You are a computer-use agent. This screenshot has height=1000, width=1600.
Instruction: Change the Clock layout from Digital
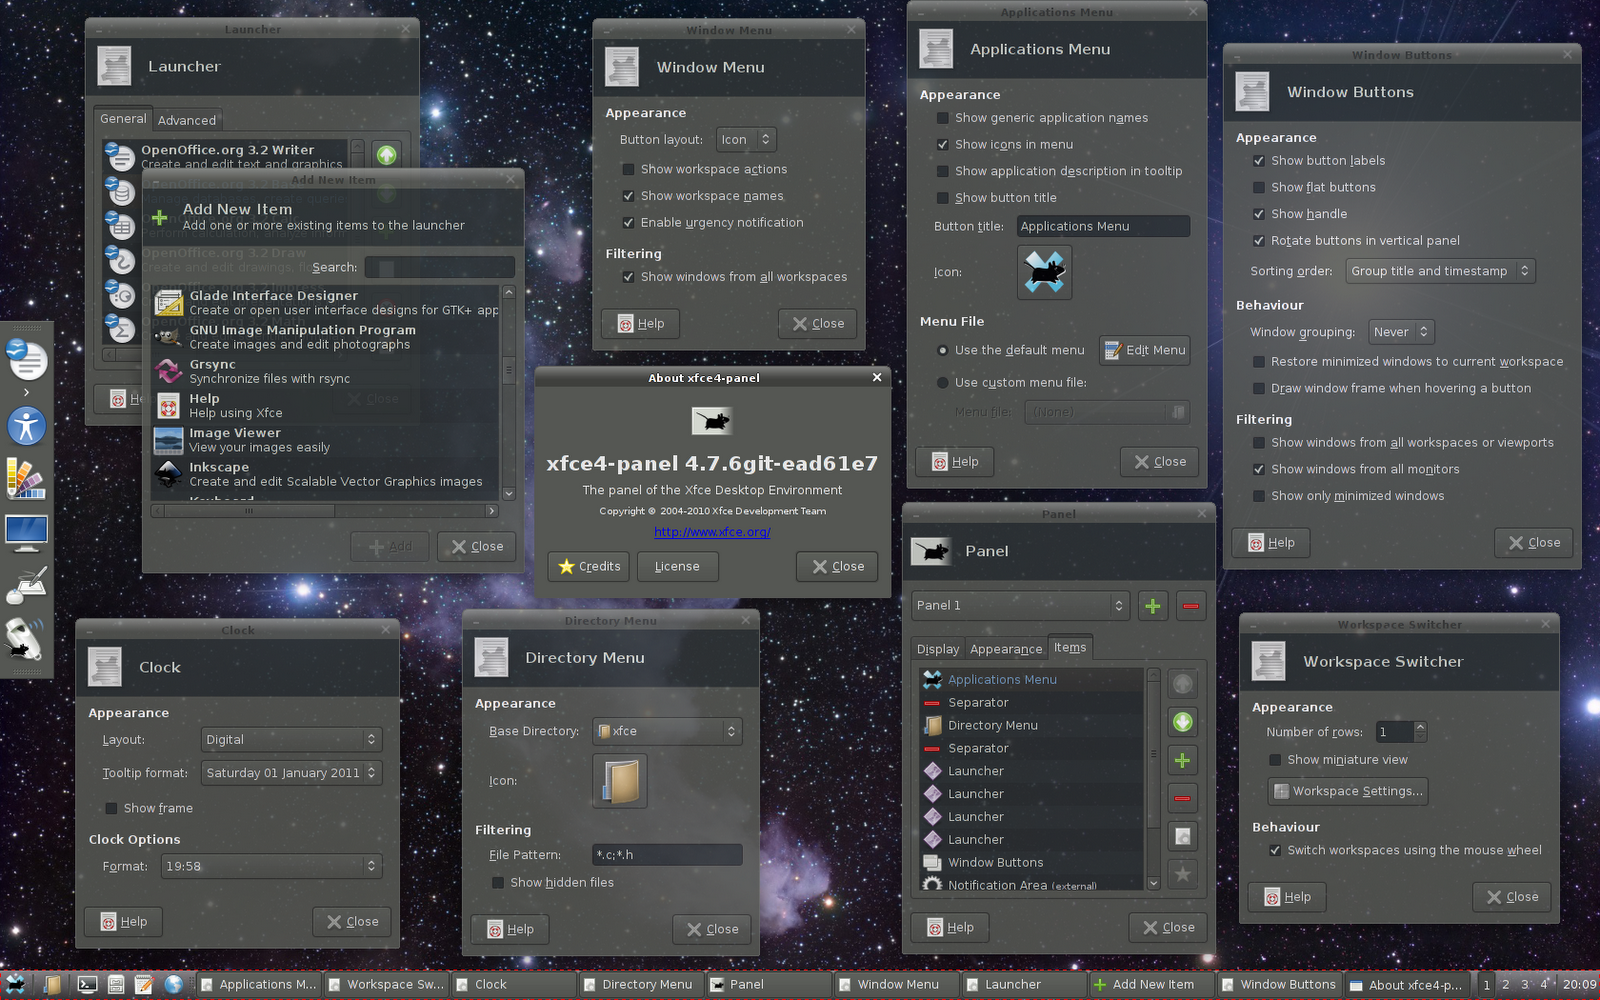(291, 739)
